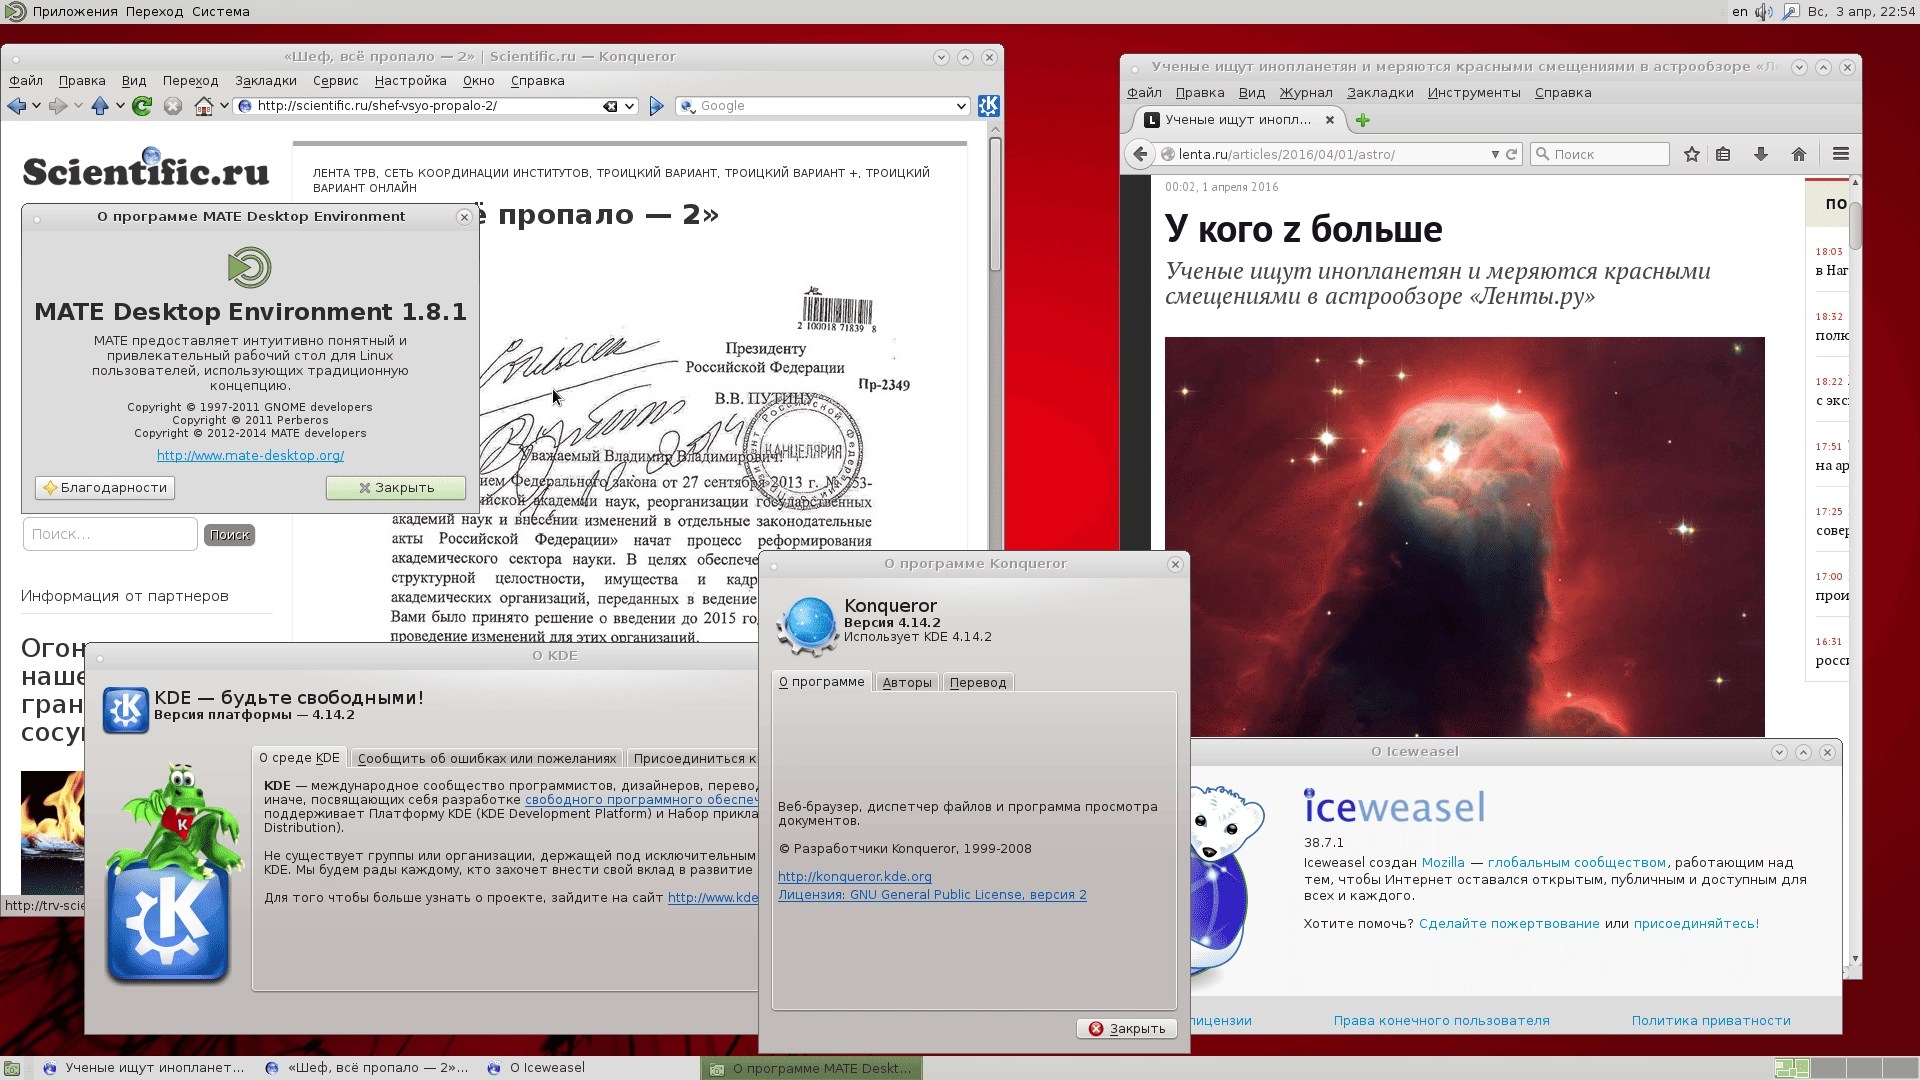The width and height of the screenshot is (1920, 1080).
Task: Switch to Авторы tab in Konqueror dialog
Action: coord(907,683)
